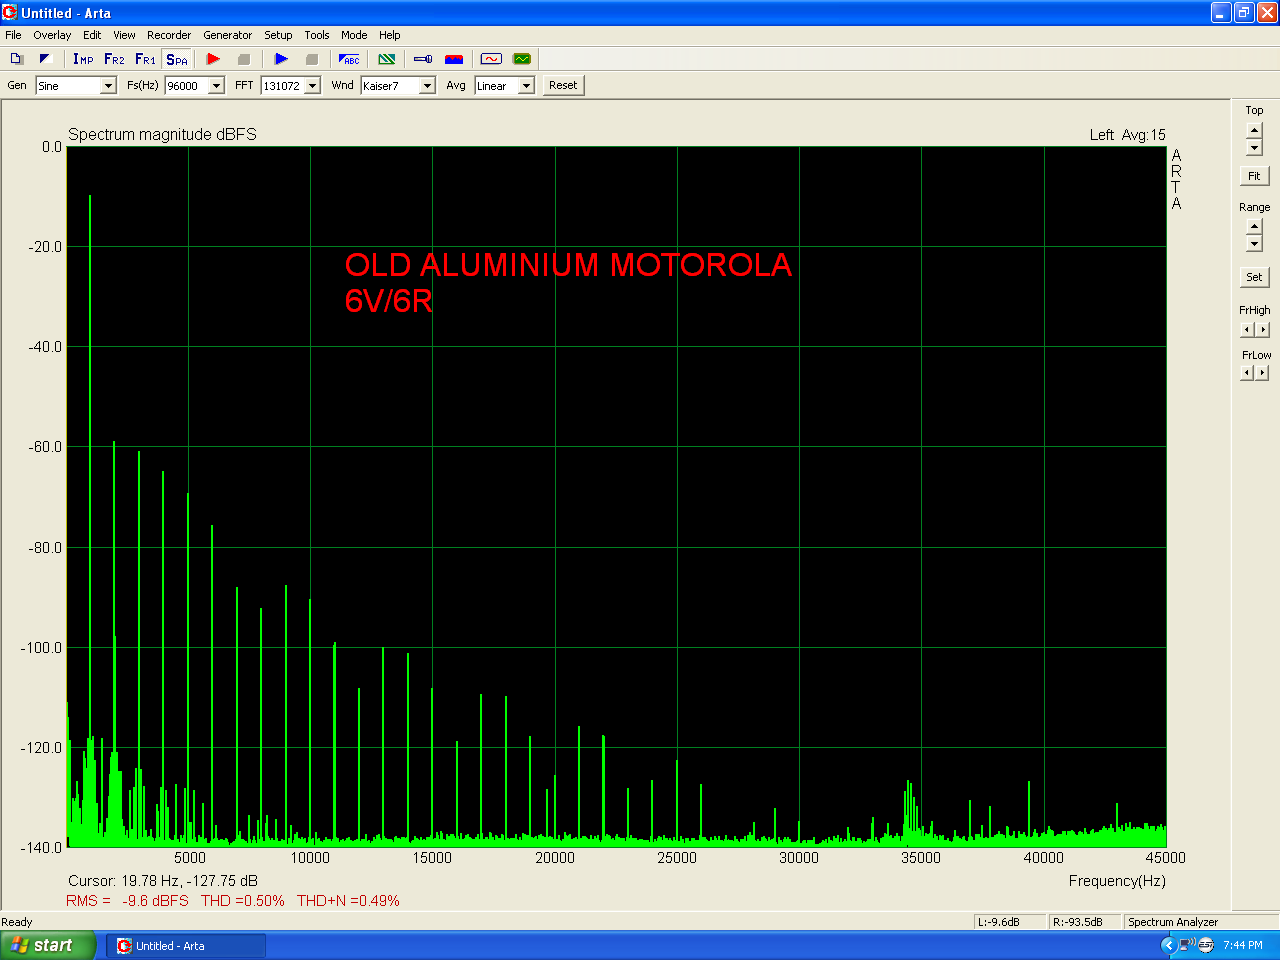Start recording with the red play arrow

(x=213, y=59)
